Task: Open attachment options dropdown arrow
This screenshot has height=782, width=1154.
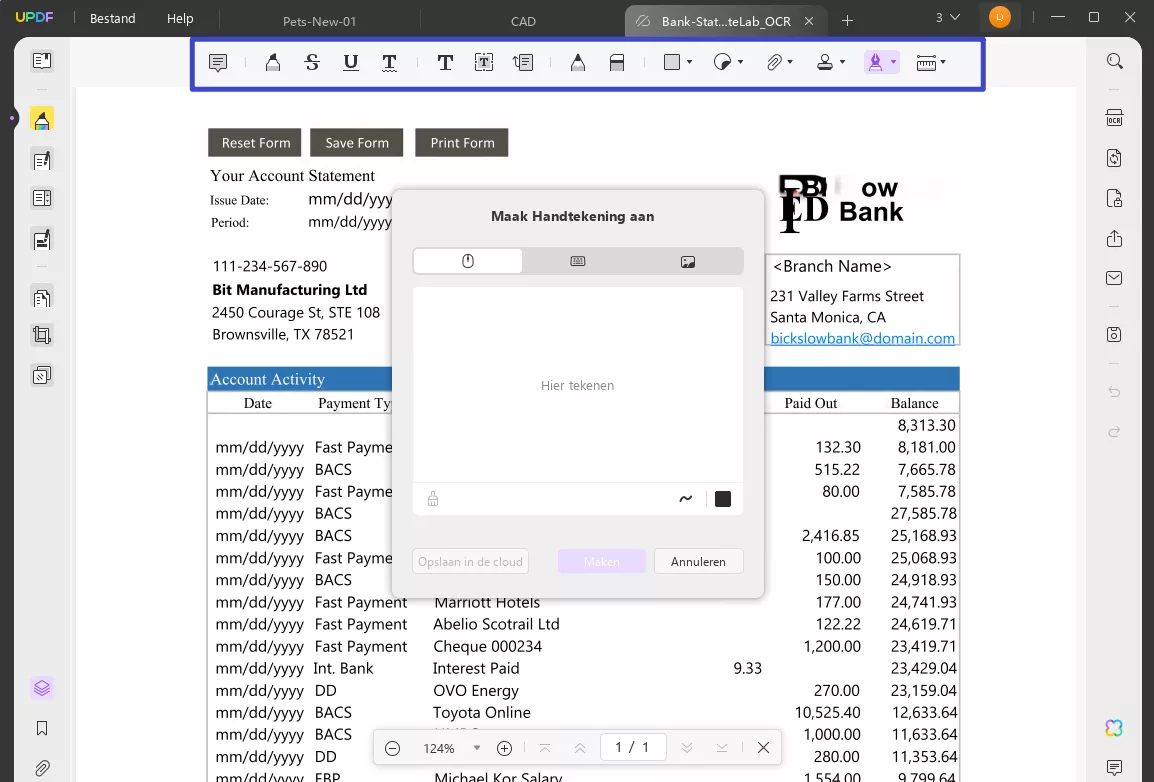Action: 790,63
